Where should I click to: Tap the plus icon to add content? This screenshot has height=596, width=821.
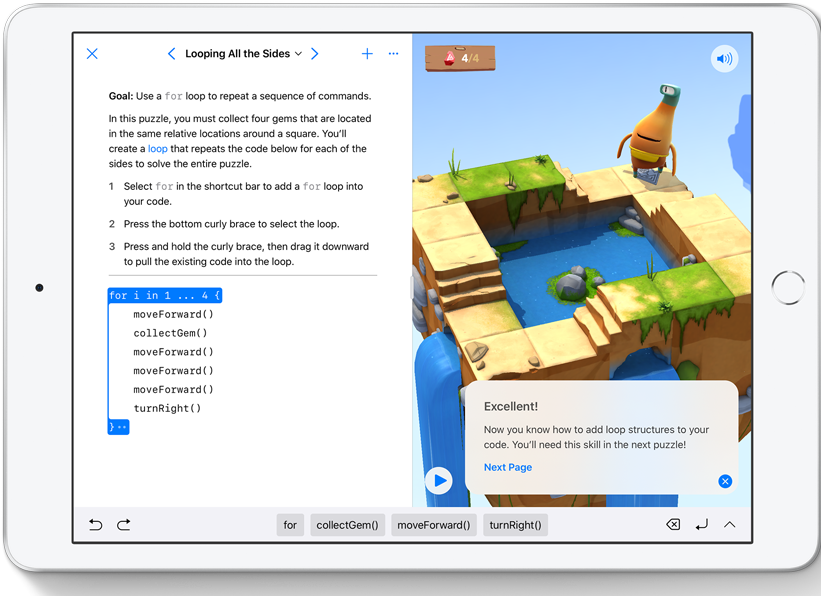[x=367, y=54]
